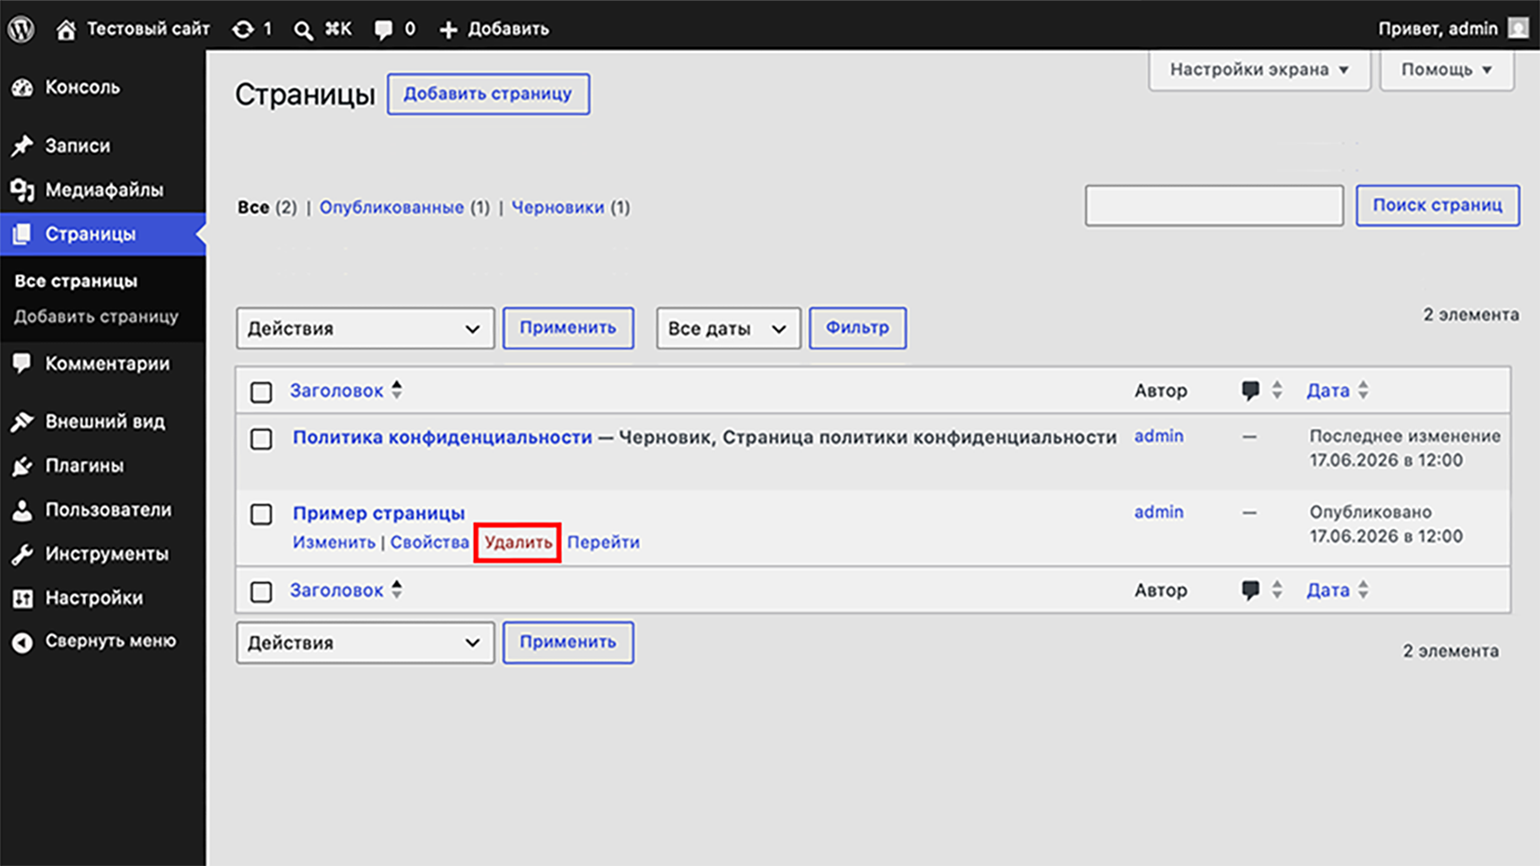
Task: Click the top Применить button
Action: pyautogui.click(x=568, y=328)
